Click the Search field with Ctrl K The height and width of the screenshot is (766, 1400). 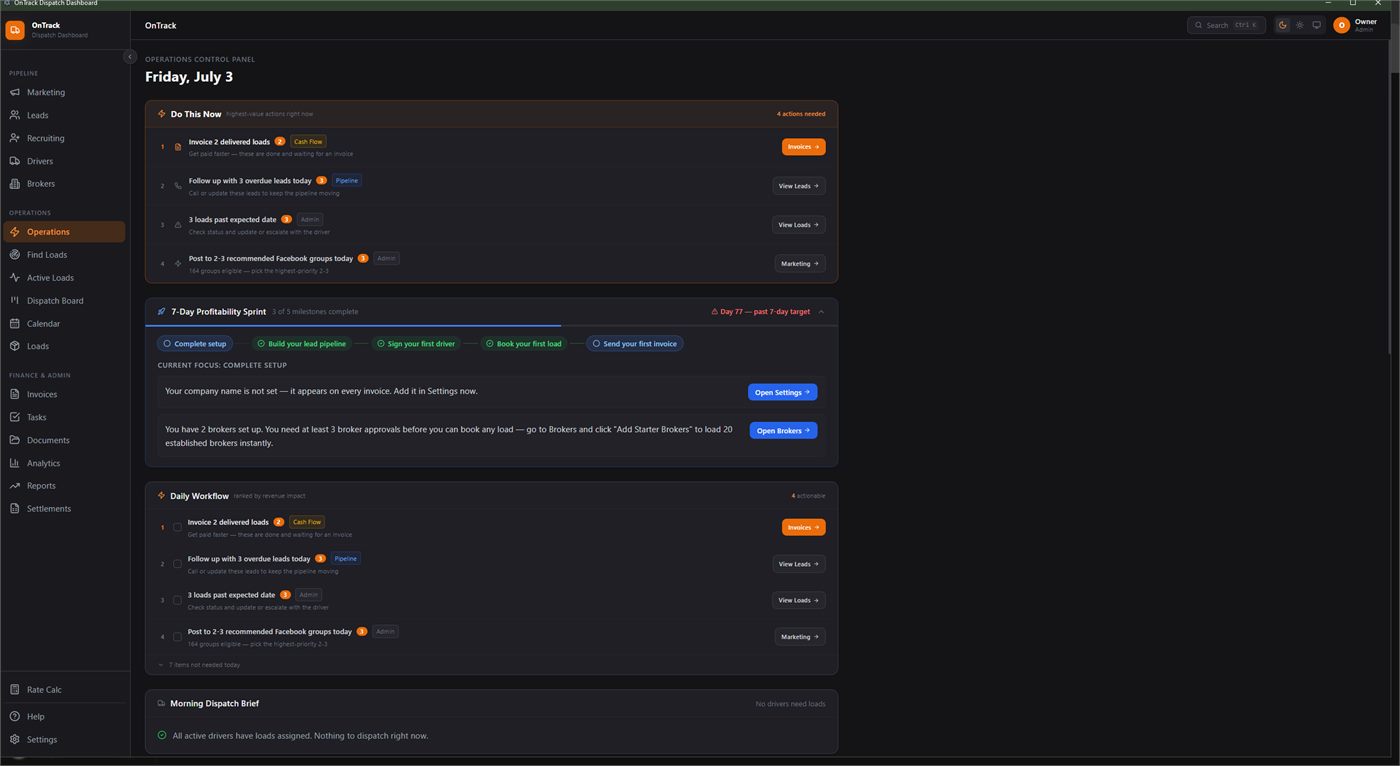point(1226,25)
